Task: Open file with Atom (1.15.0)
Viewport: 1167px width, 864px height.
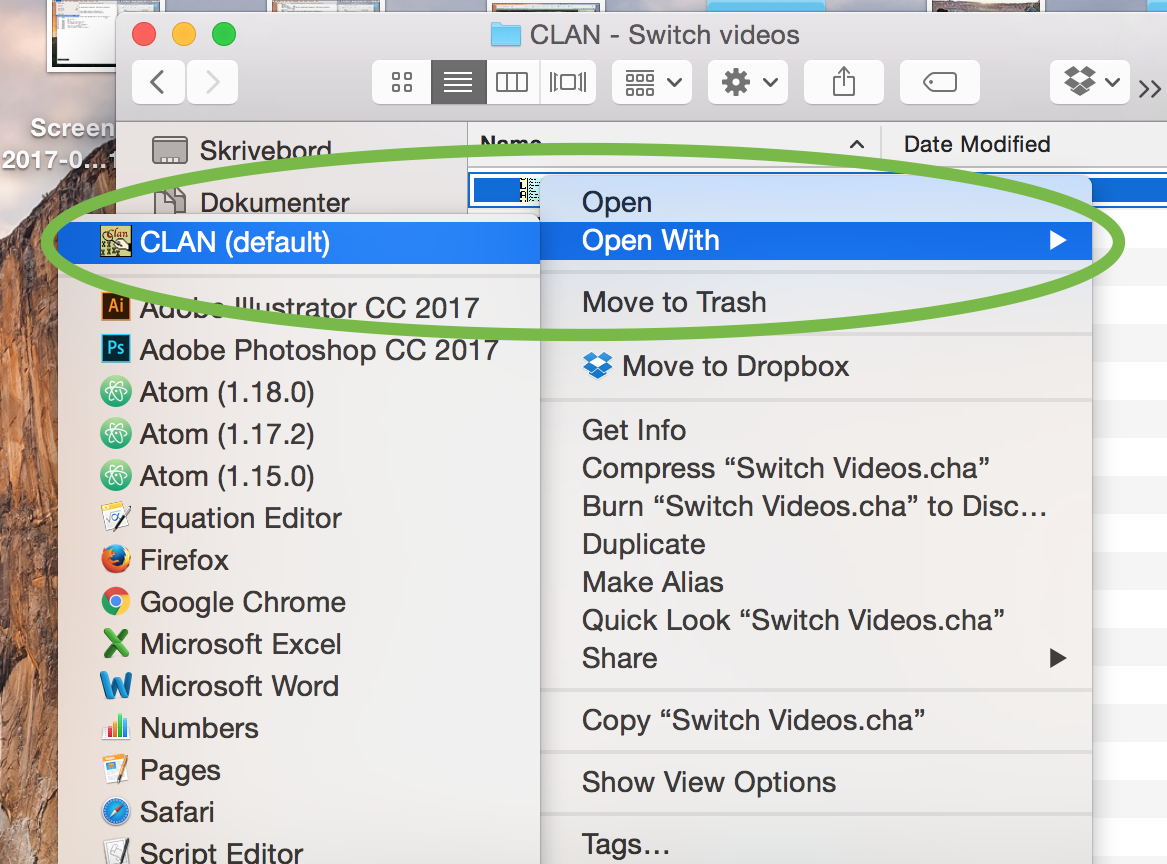Action: pyautogui.click(x=299, y=476)
